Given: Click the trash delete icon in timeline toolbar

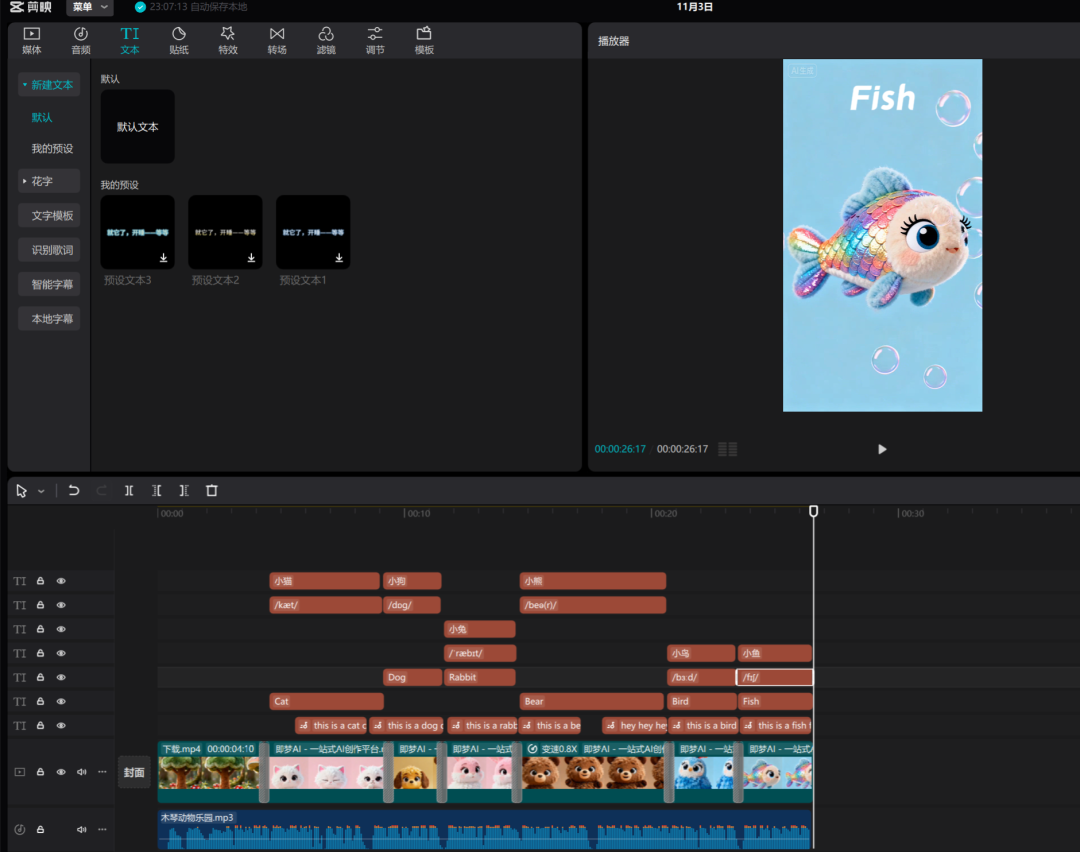Looking at the screenshot, I should [212, 491].
